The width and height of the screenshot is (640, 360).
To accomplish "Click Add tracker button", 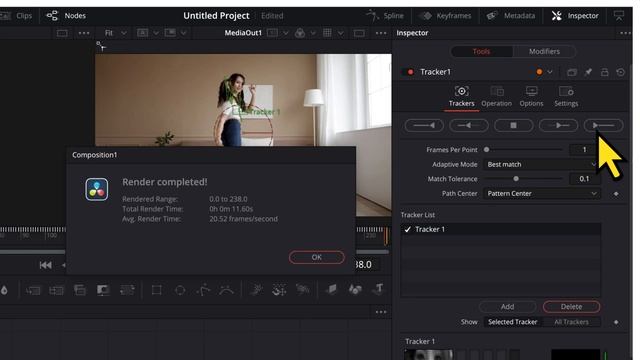I will [x=507, y=307].
